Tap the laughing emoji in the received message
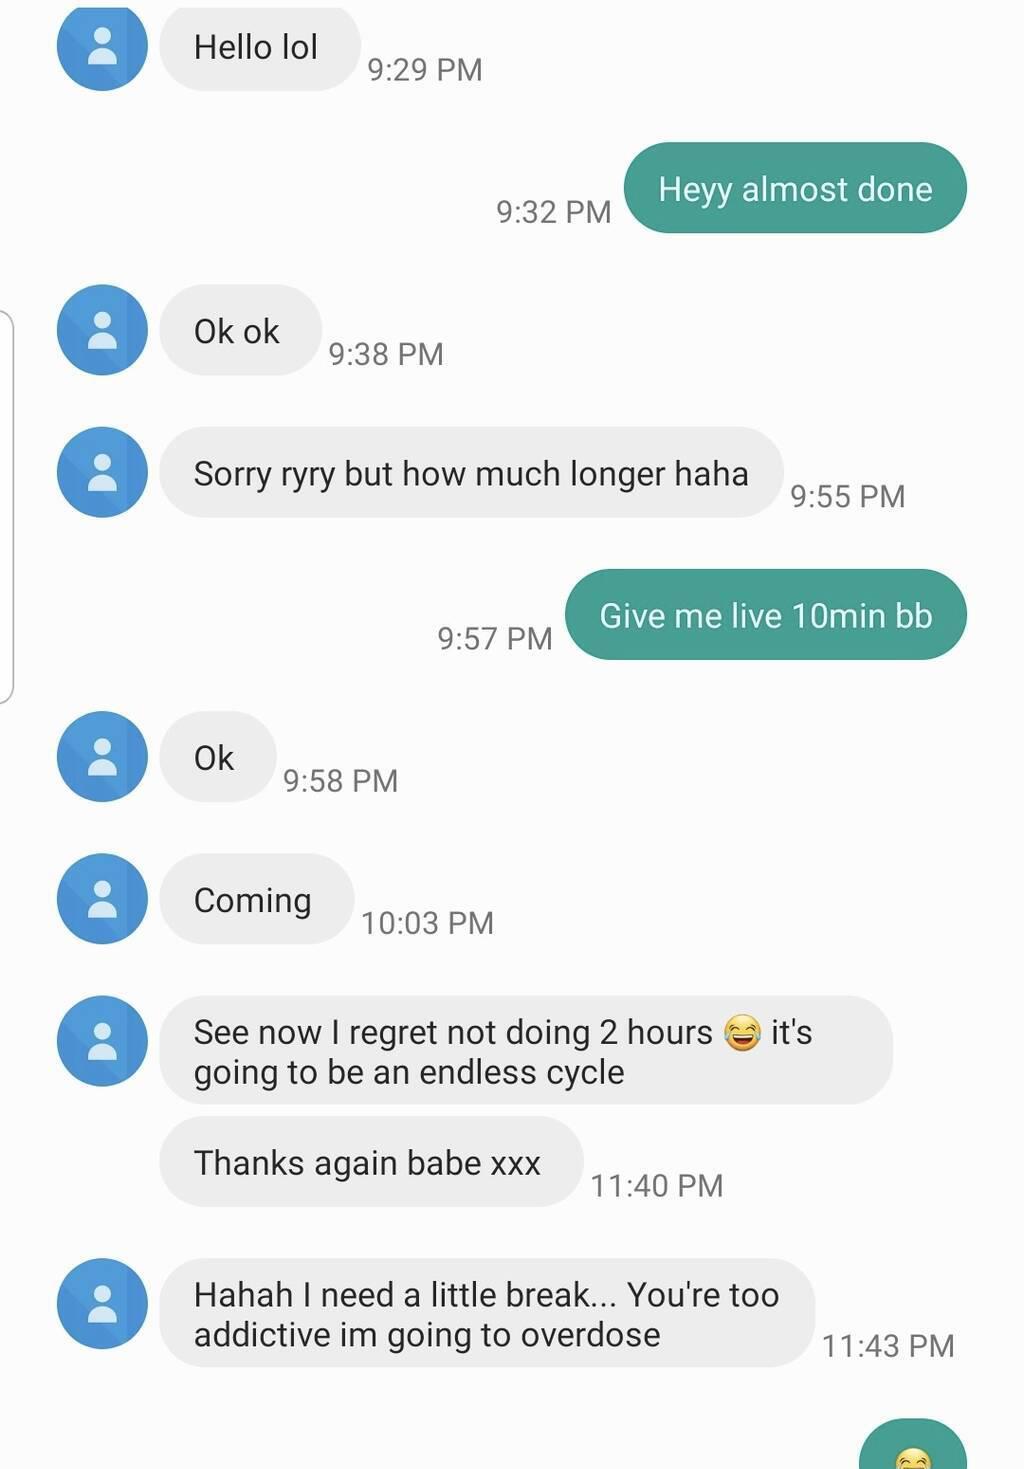 (741, 1032)
